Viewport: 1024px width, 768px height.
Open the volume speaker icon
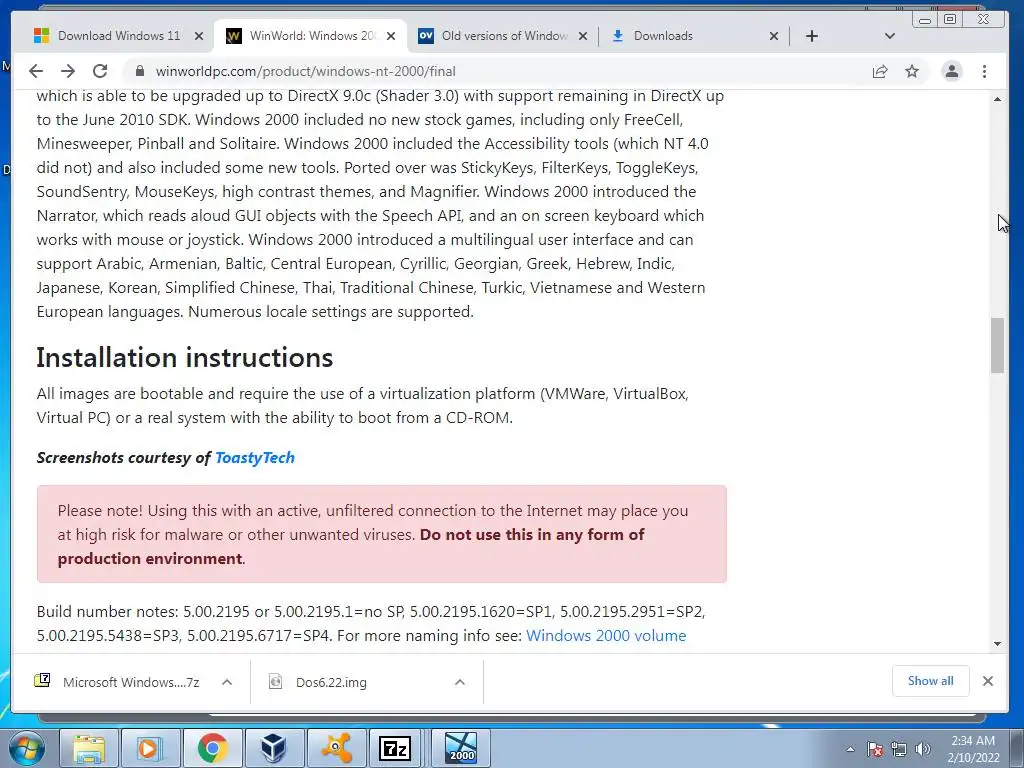[x=923, y=749]
